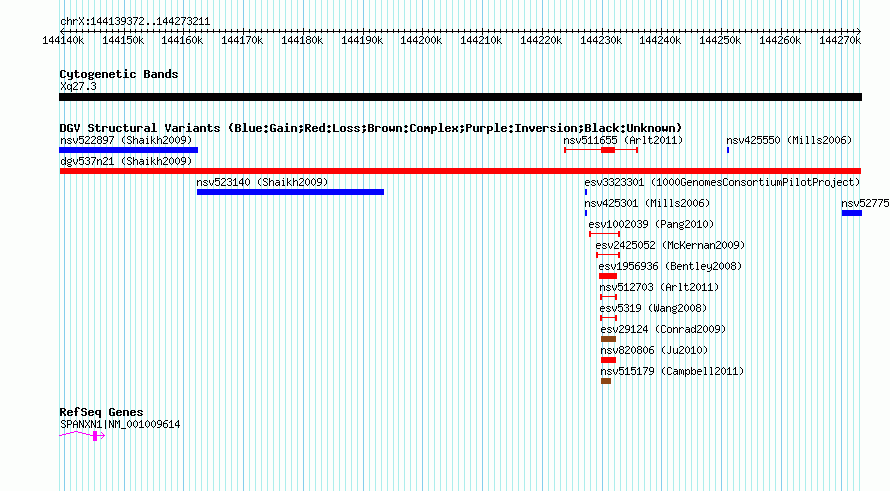Click the black Xq27.3 cytogenetic band bar
This screenshot has width=890, height=491.
point(460,97)
